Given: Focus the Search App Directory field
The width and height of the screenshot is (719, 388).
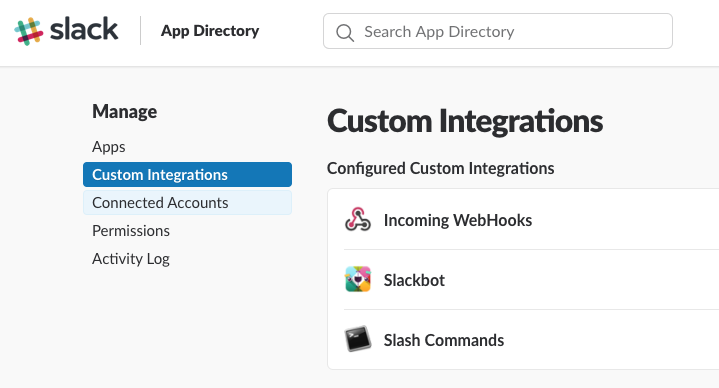Looking at the screenshot, I should coord(498,31).
